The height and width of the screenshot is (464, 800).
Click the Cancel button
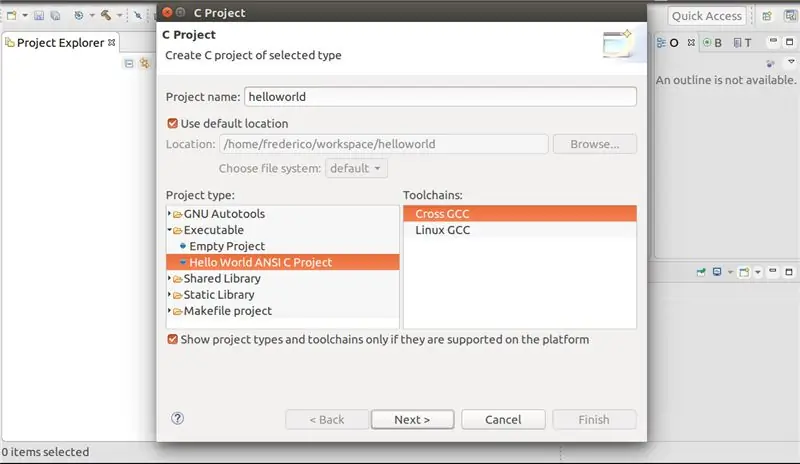503,420
